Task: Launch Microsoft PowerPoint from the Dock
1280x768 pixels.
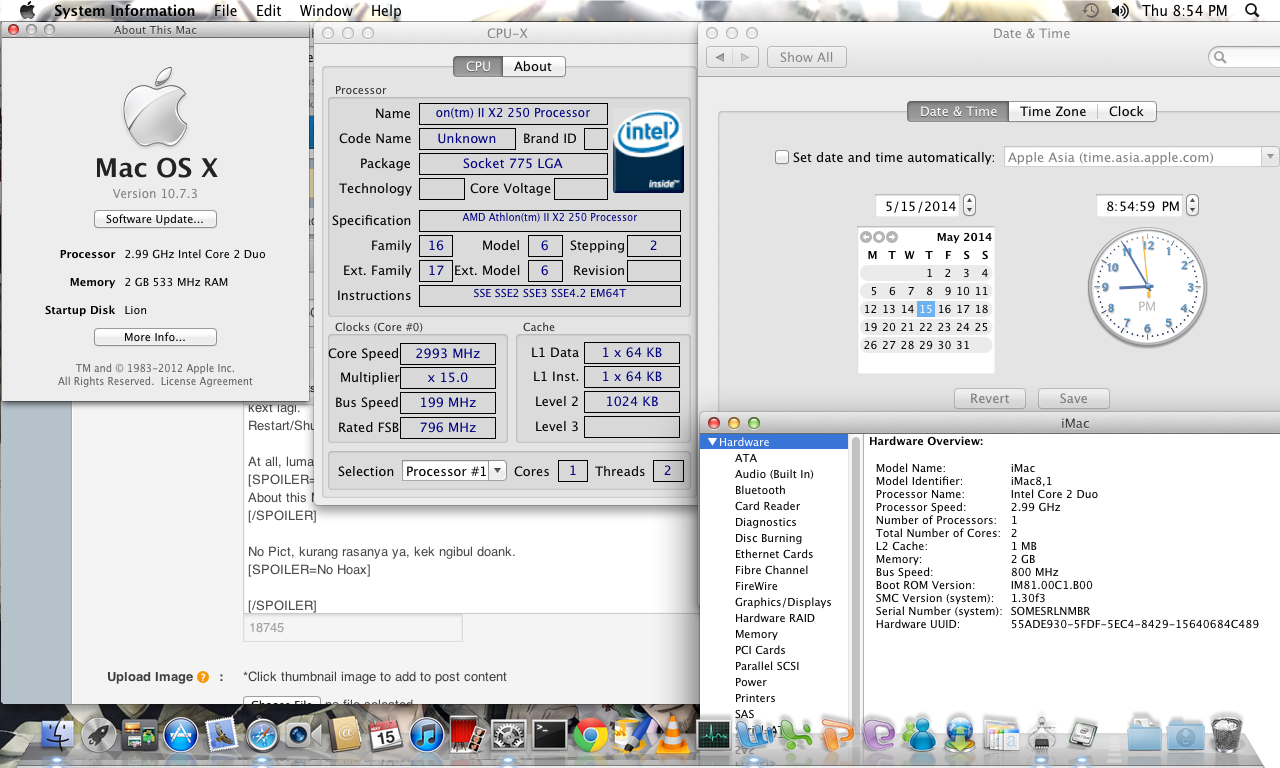Action: click(837, 736)
